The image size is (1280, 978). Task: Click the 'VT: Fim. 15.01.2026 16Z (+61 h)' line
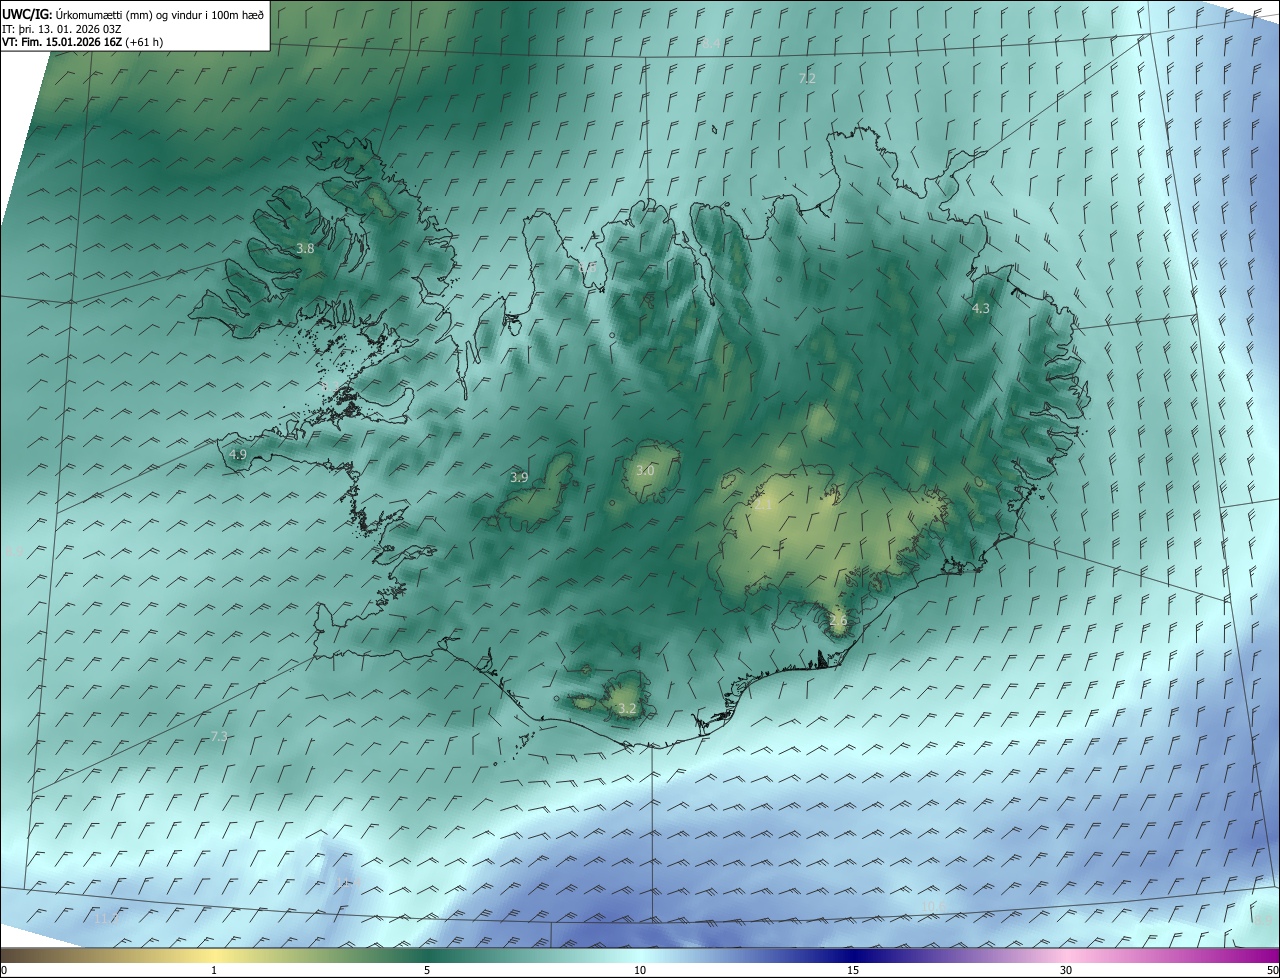tap(82, 41)
